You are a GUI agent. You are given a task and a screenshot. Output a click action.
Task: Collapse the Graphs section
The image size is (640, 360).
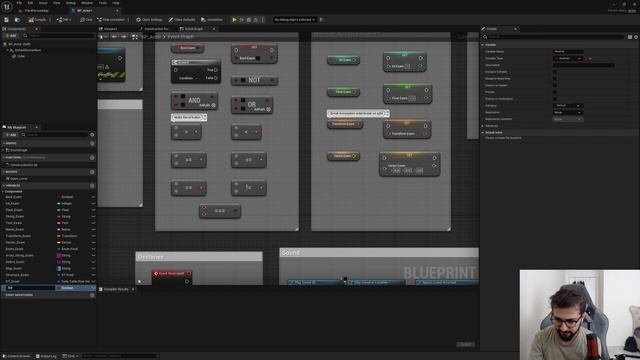pos(4,143)
